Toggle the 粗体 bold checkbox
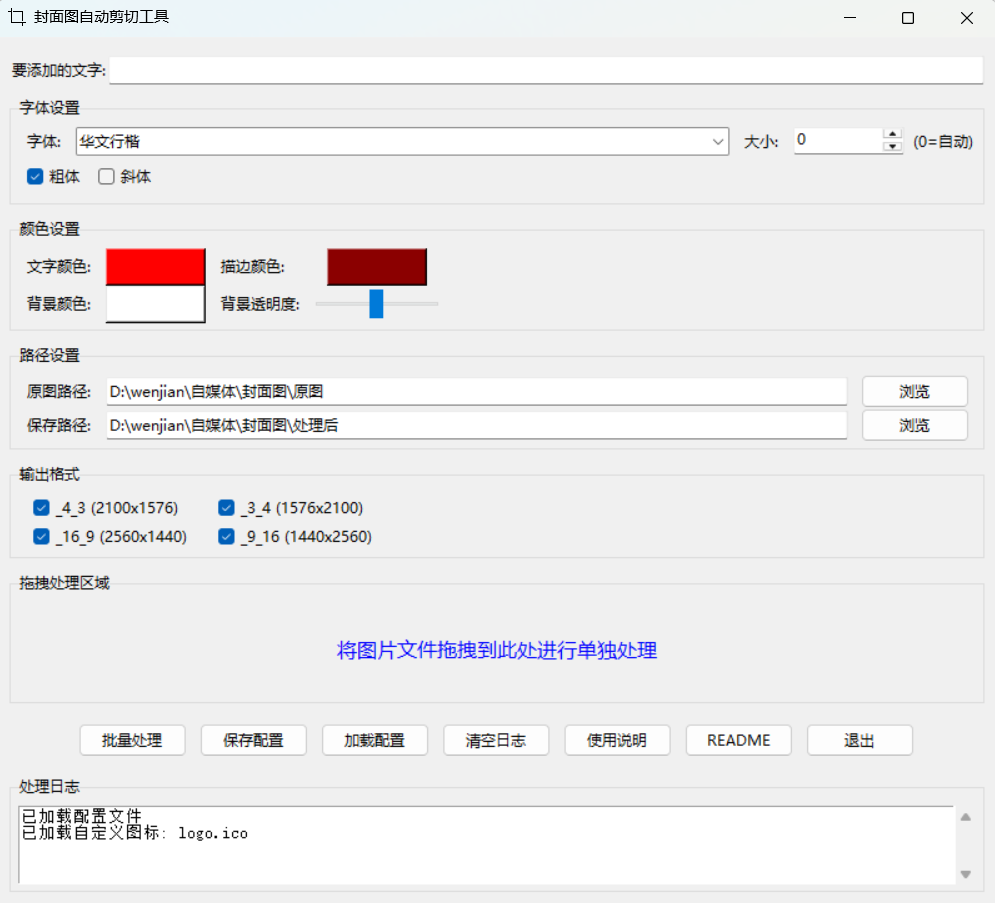Image resolution: width=995 pixels, height=903 pixels. (35, 177)
